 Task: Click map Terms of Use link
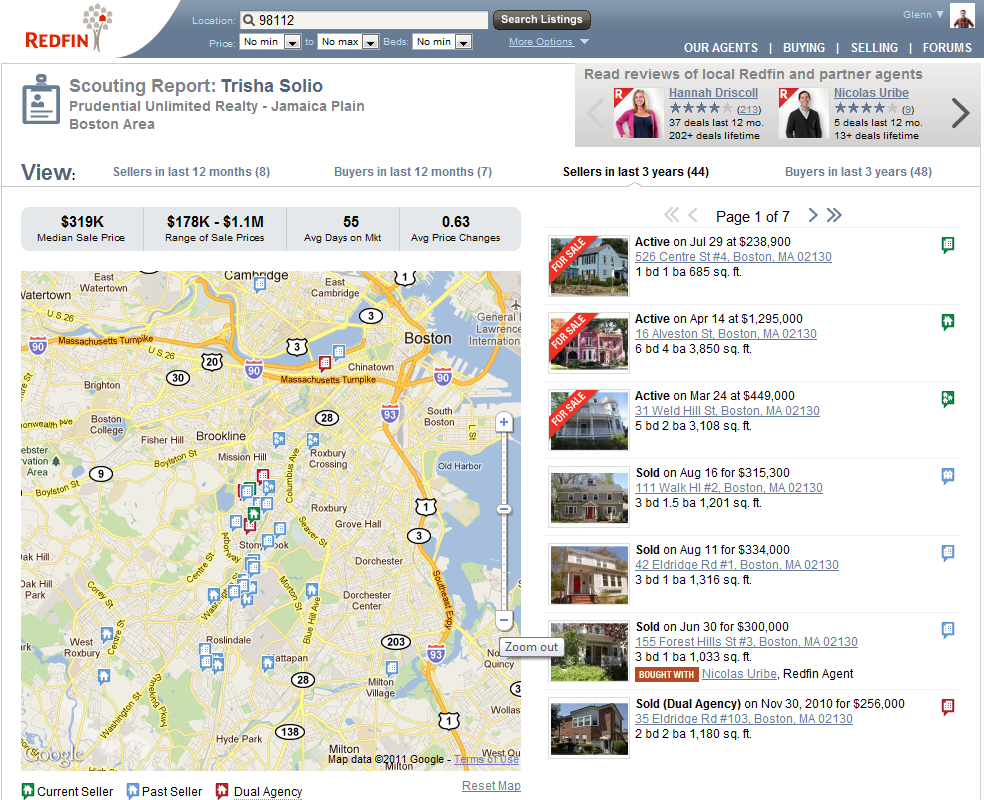coord(486,759)
